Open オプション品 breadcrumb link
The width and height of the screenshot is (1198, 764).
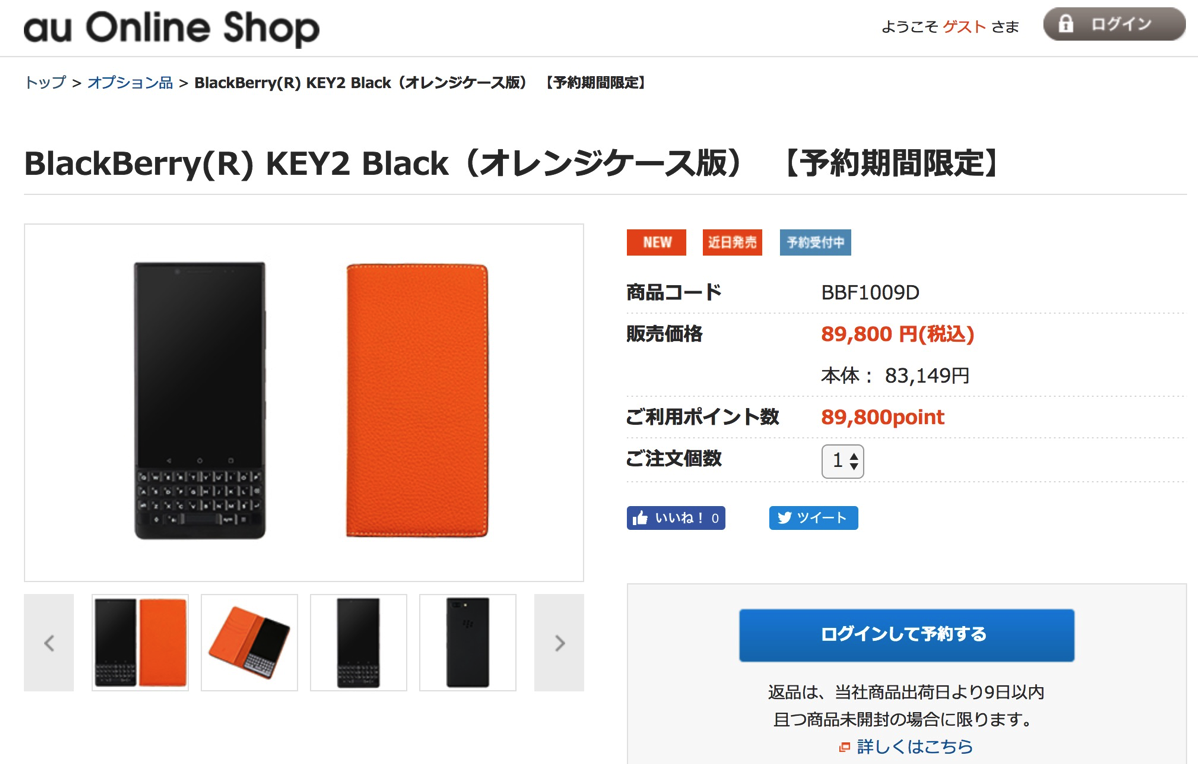pyautogui.click(x=130, y=83)
